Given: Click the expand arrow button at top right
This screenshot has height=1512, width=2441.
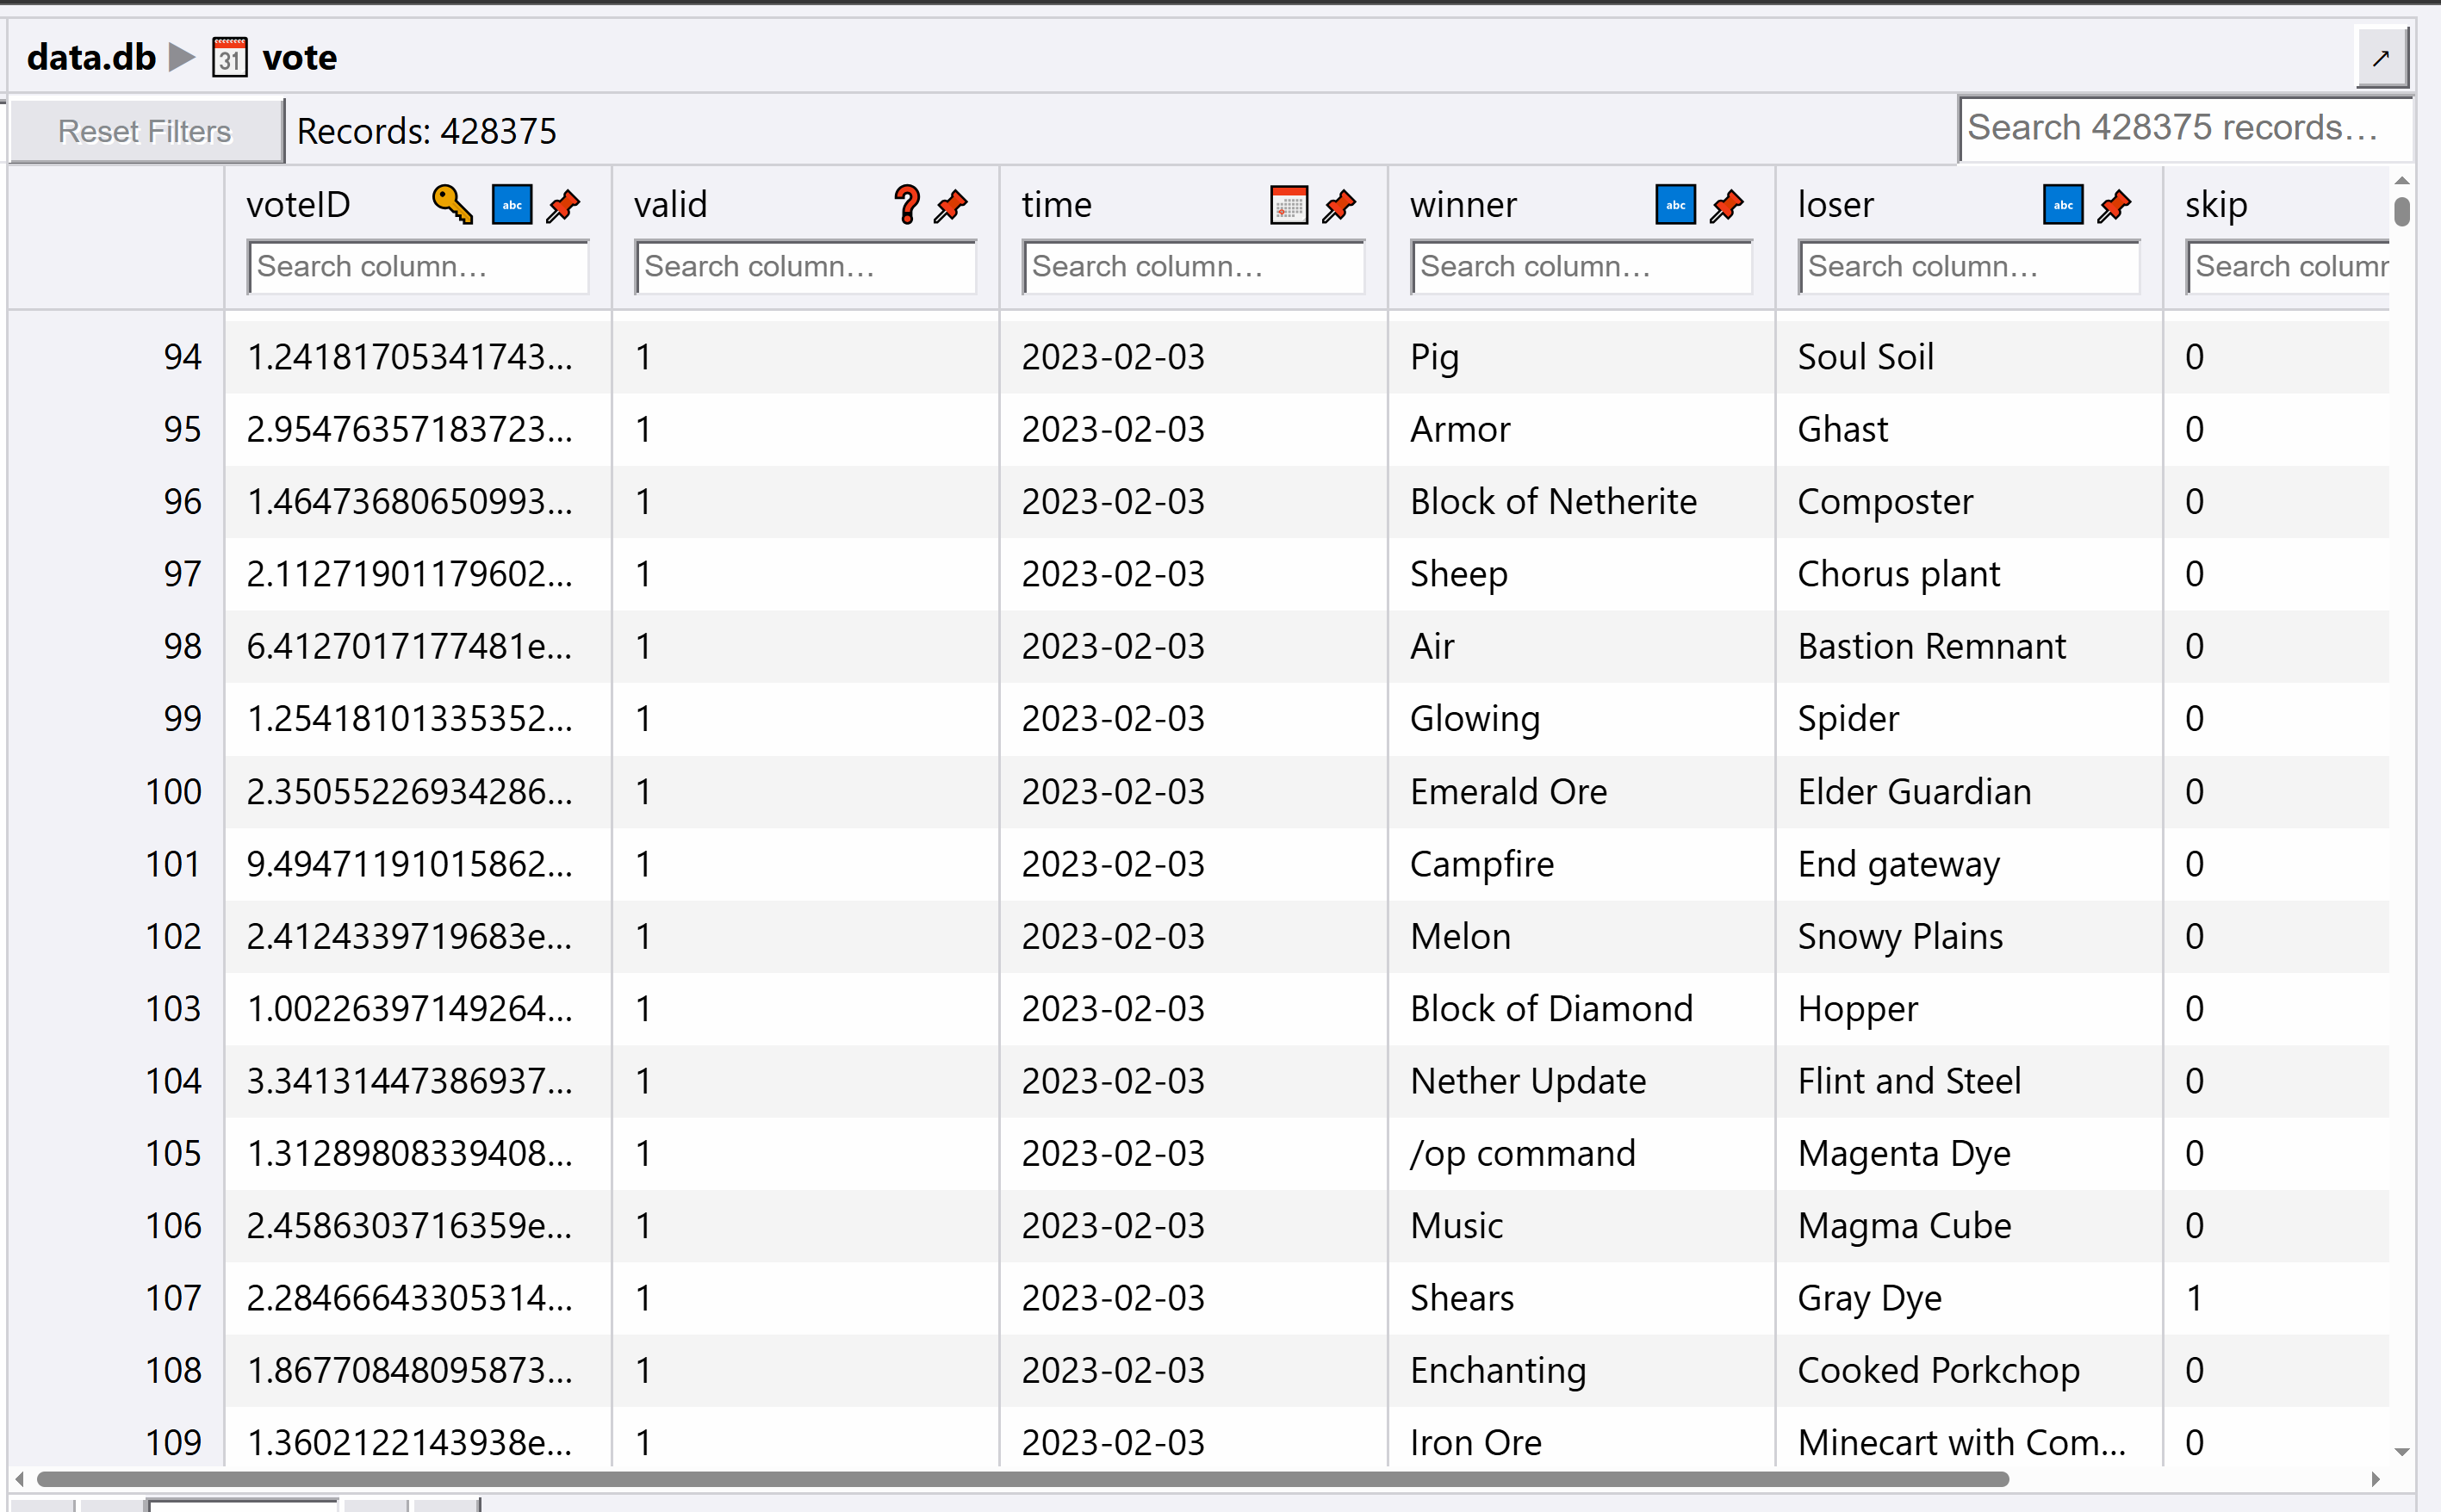Looking at the screenshot, I should tap(2381, 58).
